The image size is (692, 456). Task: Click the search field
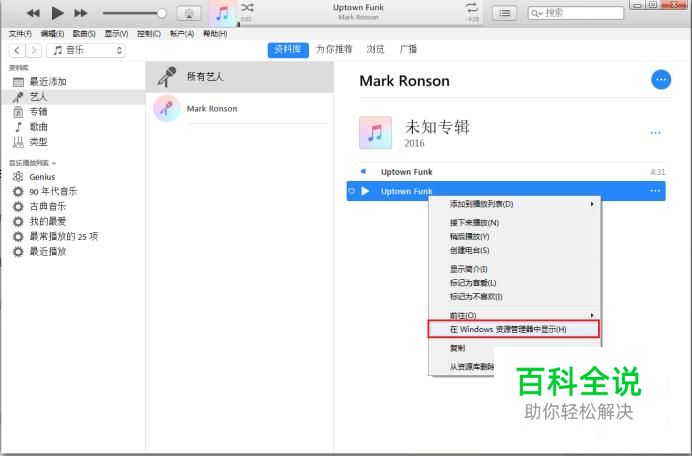576,13
